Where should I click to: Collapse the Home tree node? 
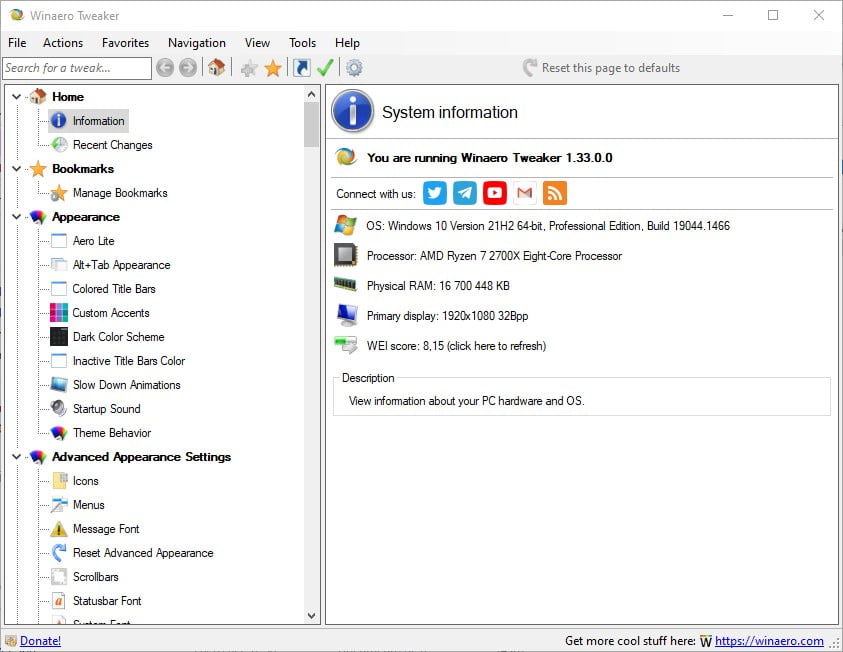17,97
